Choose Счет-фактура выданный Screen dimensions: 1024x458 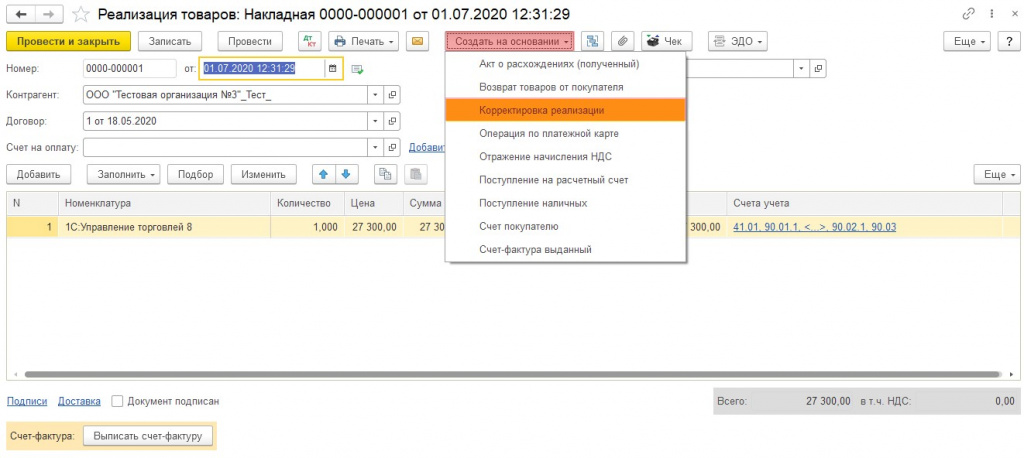click(x=566, y=250)
